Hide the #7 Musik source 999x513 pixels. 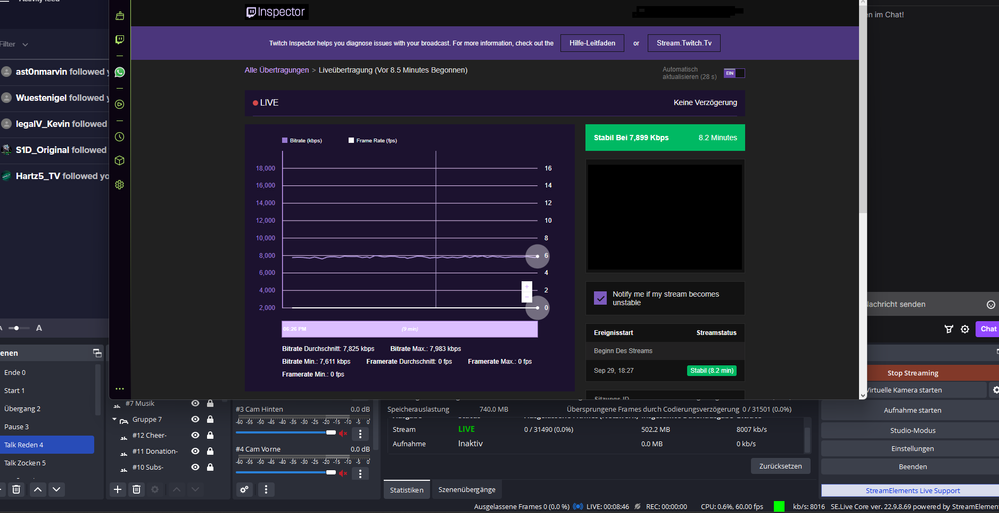tap(195, 403)
